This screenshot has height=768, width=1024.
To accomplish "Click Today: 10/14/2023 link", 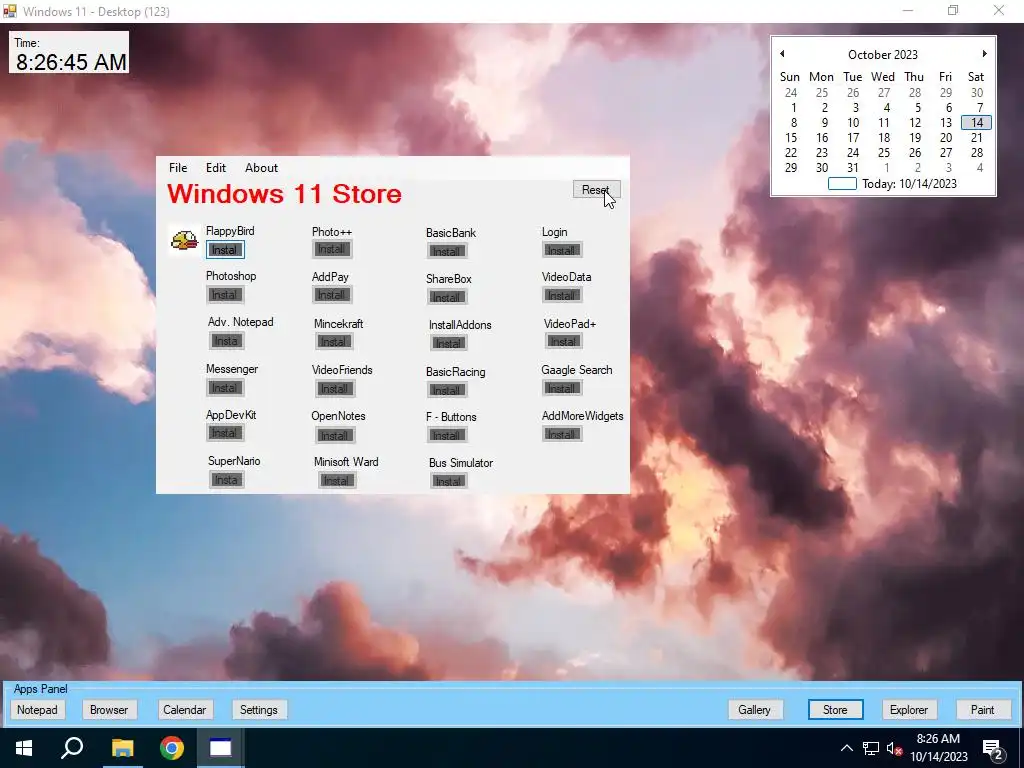I will tap(909, 184).
